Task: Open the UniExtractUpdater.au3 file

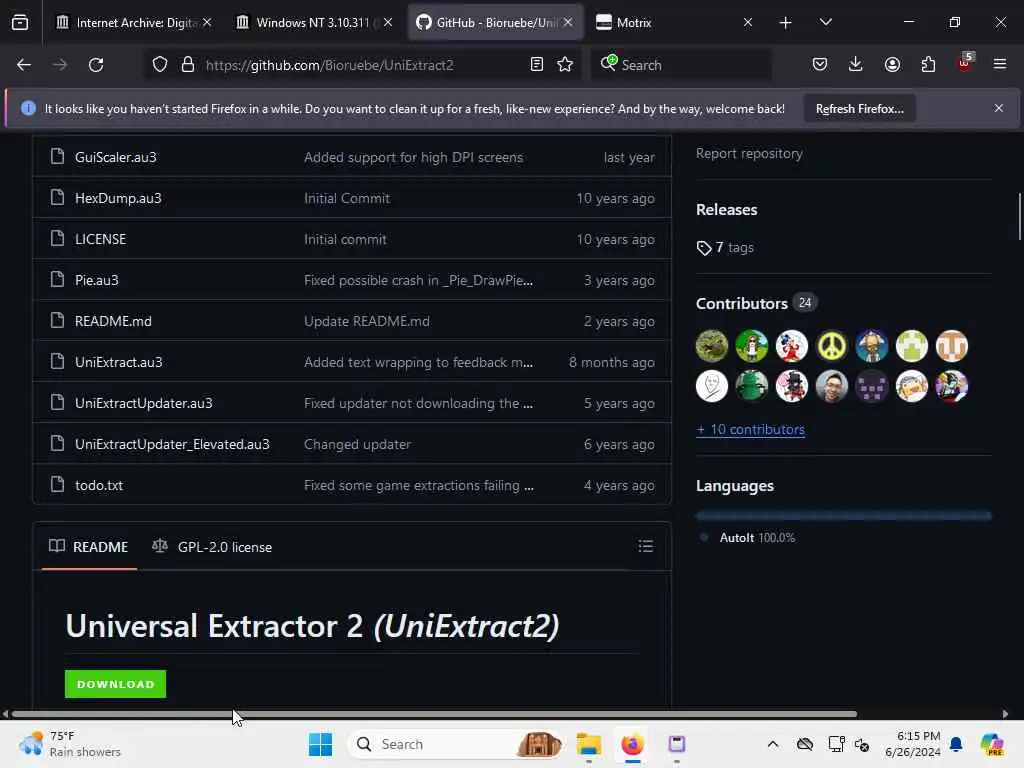Action: click(x=144, y=404)
